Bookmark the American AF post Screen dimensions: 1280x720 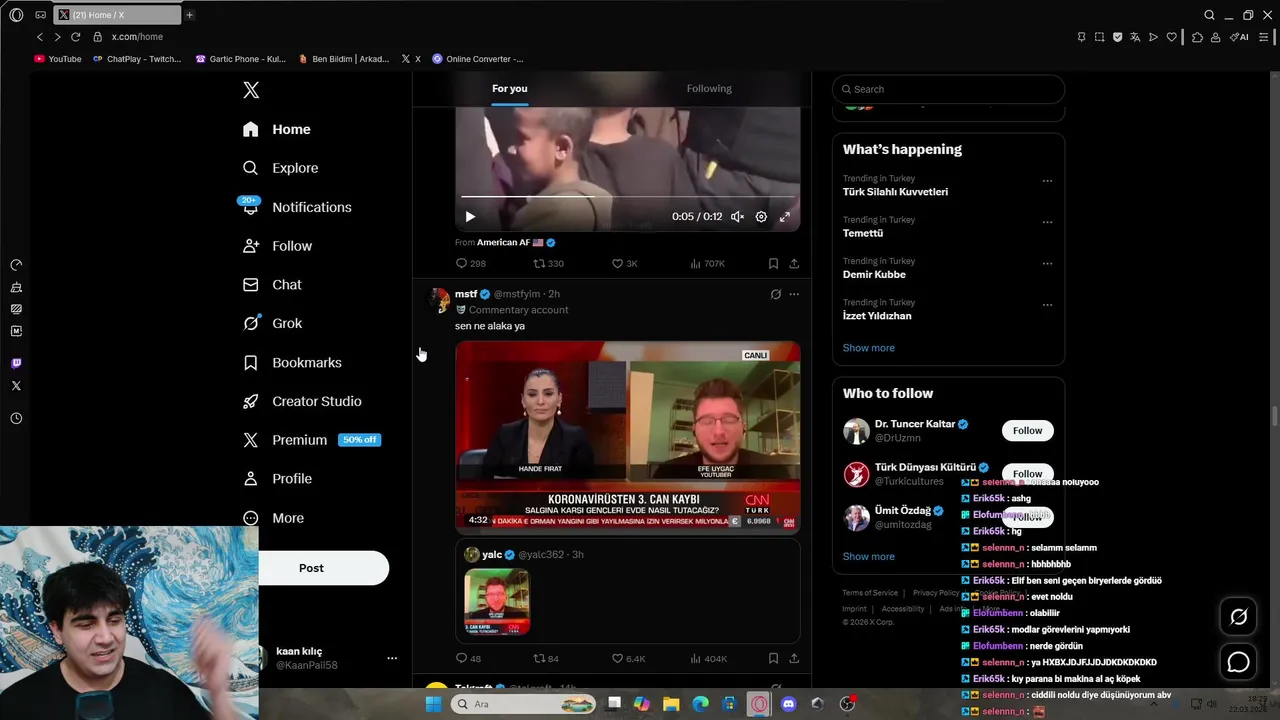coord(773,264)
